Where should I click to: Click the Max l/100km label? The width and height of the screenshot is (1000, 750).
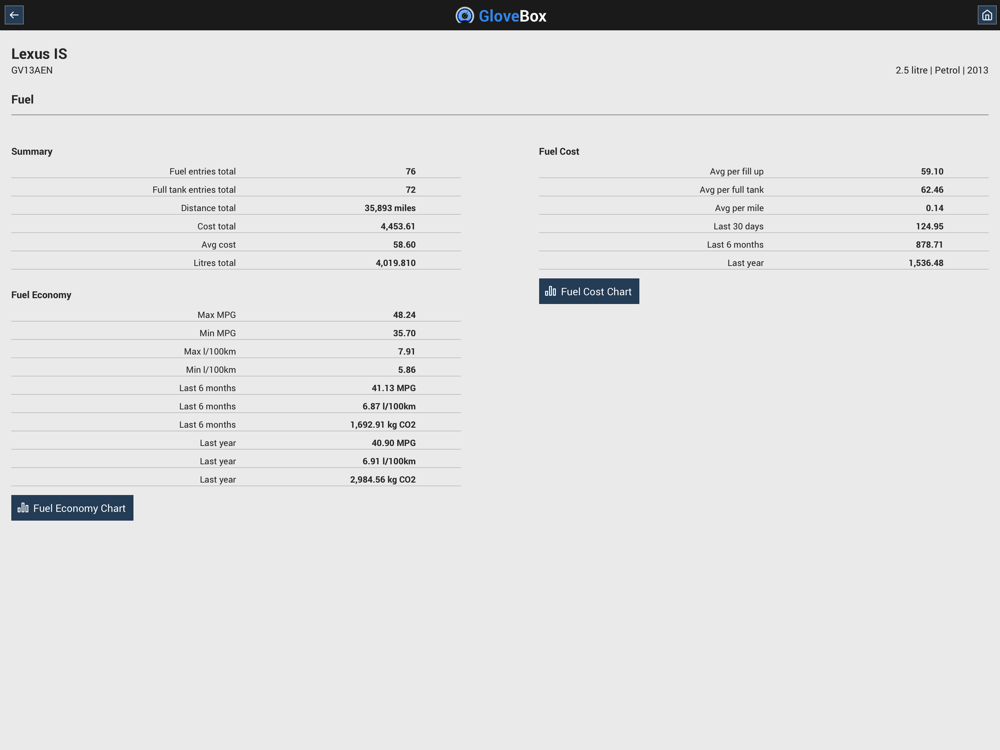[x=210, y=351]
